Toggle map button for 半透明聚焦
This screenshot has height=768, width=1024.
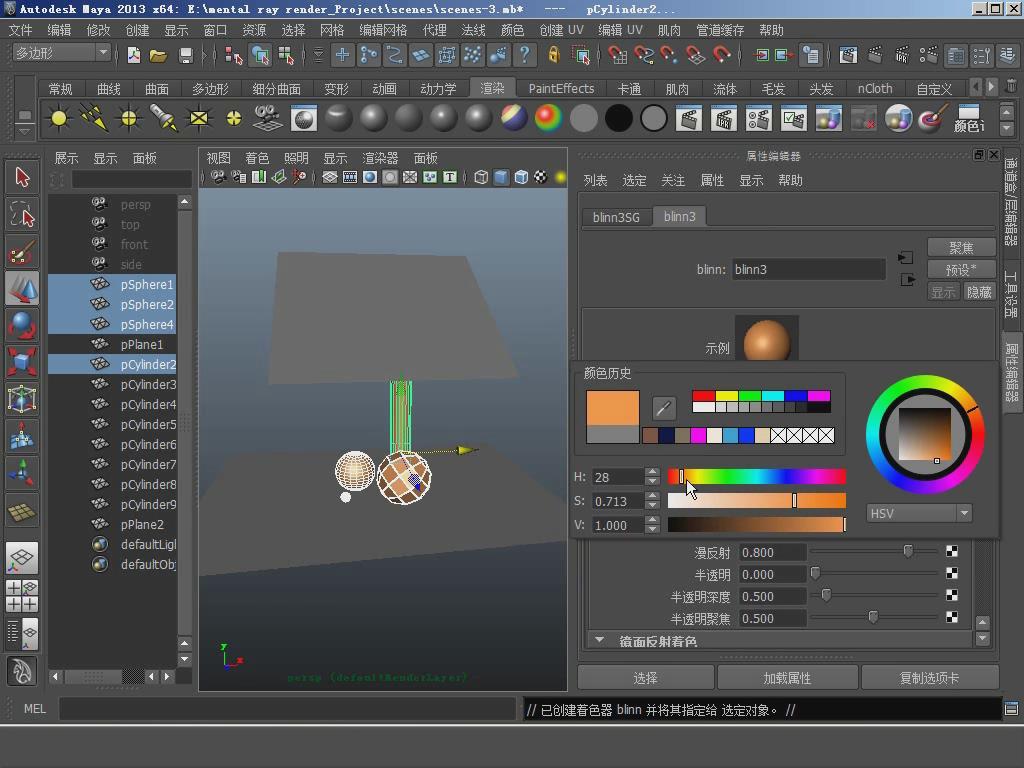coord(952,617)
